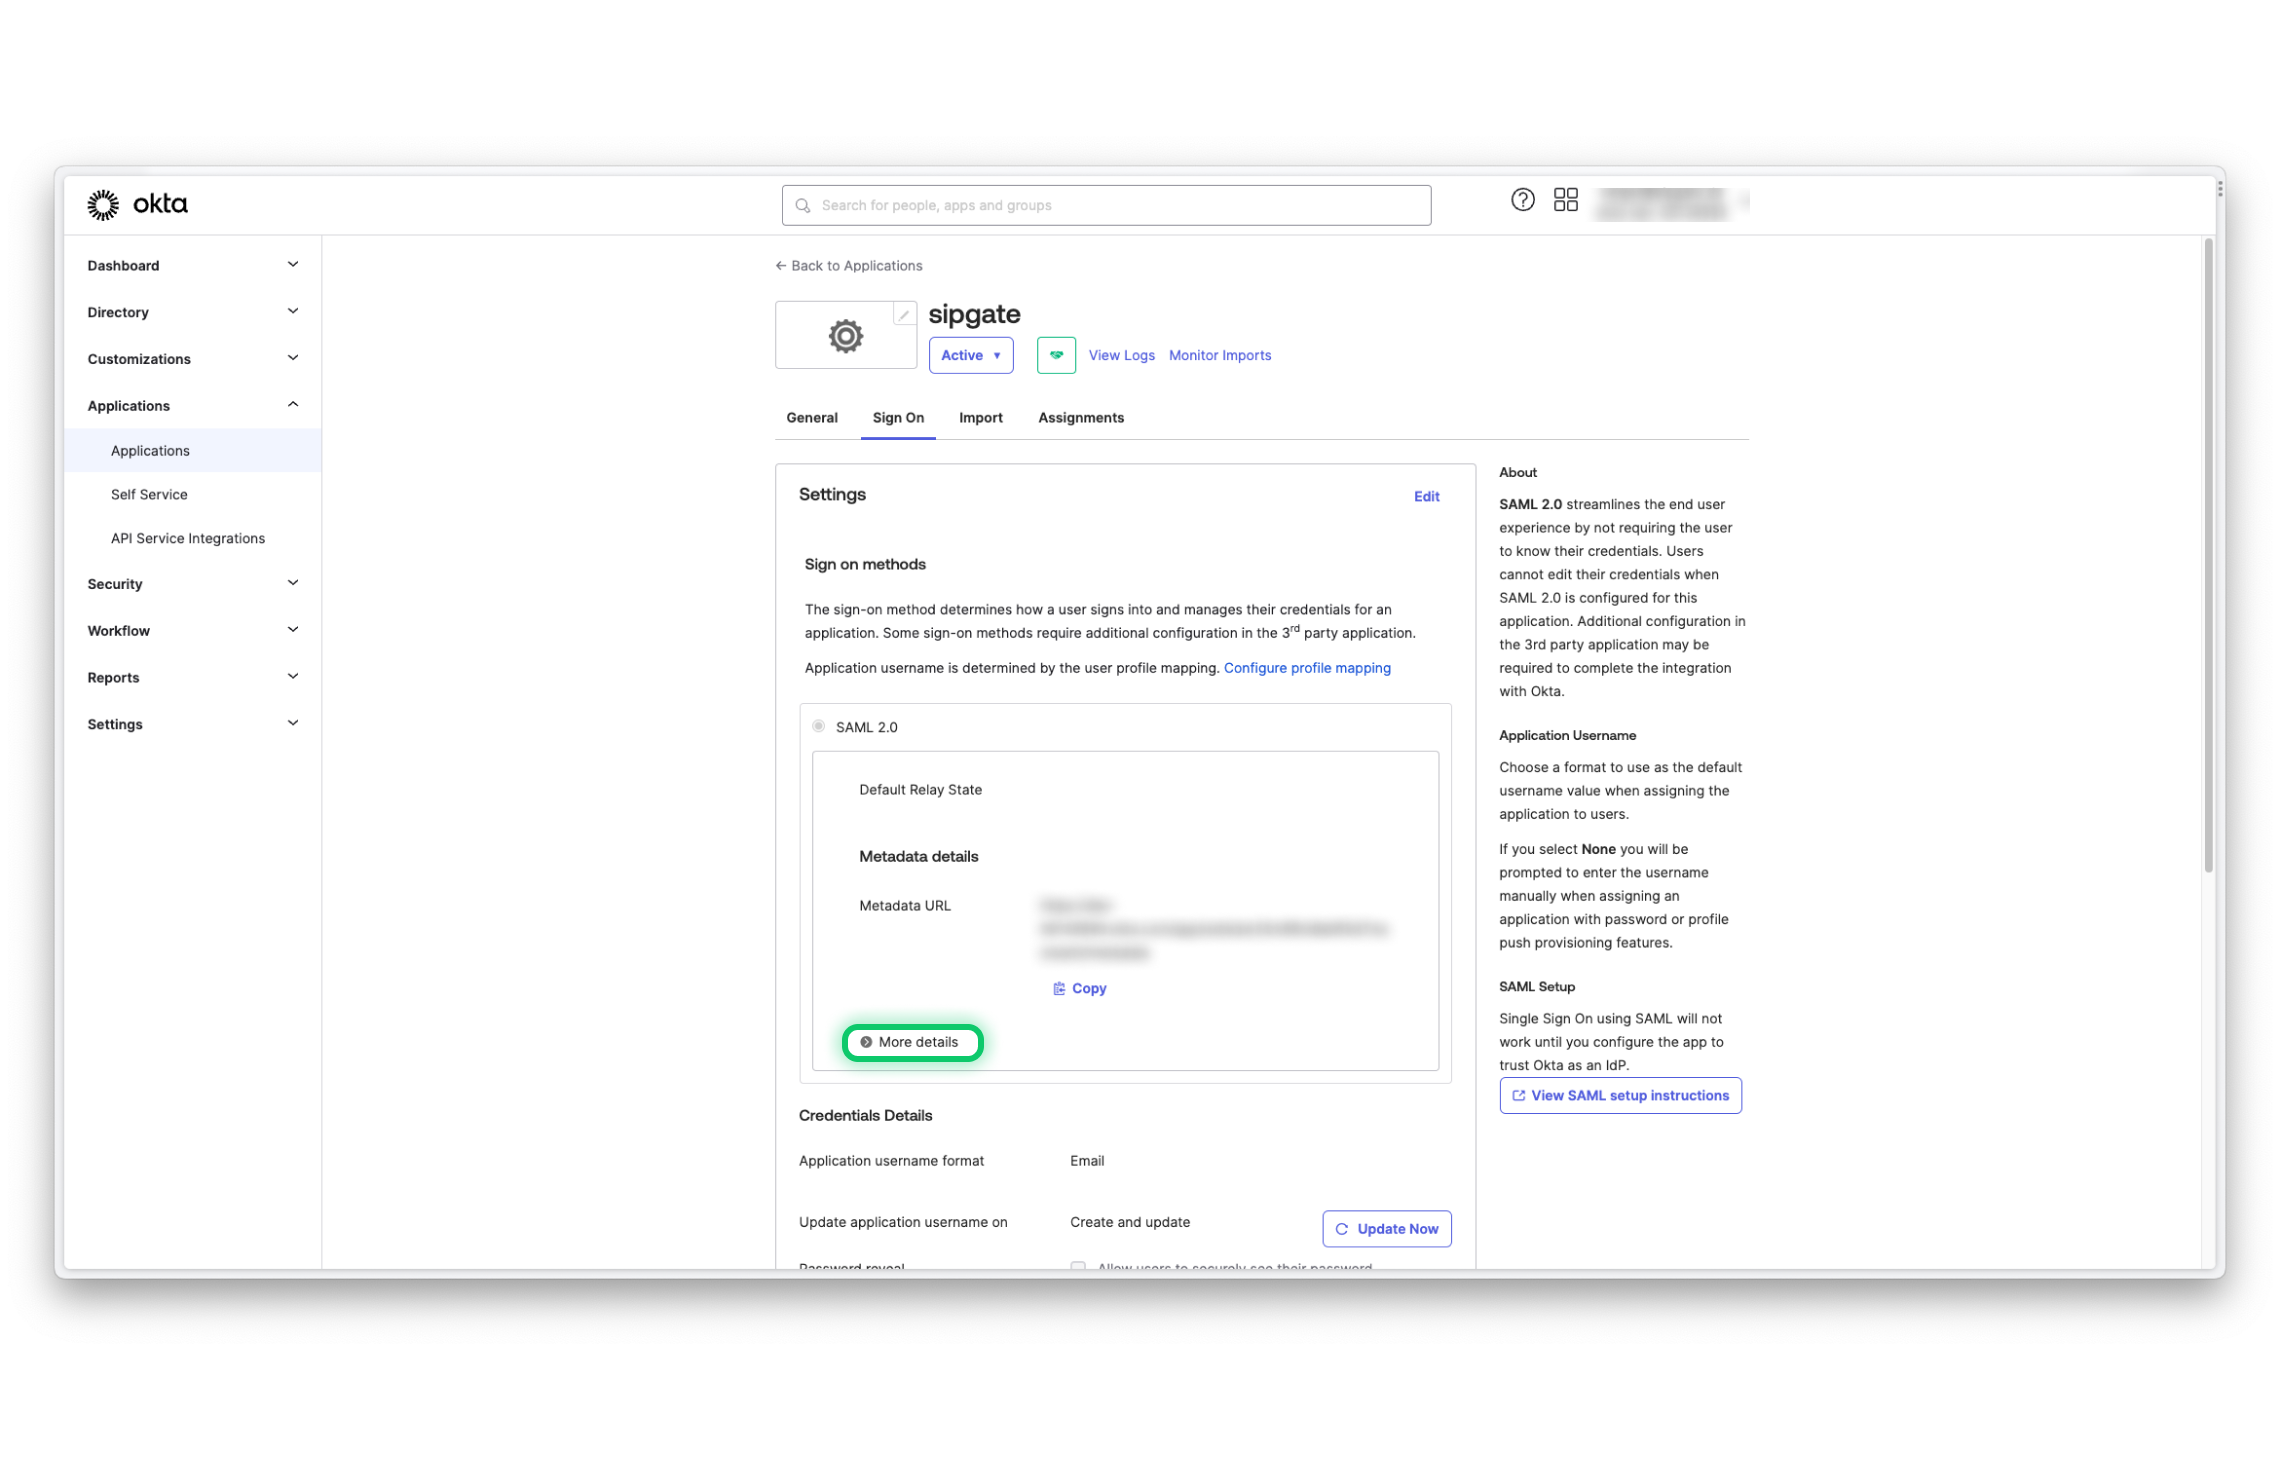This screenshot has width=2280, height=1480.
Task: Click the back arrow icon
Action: pyautogui.click(x=780, y=266)
